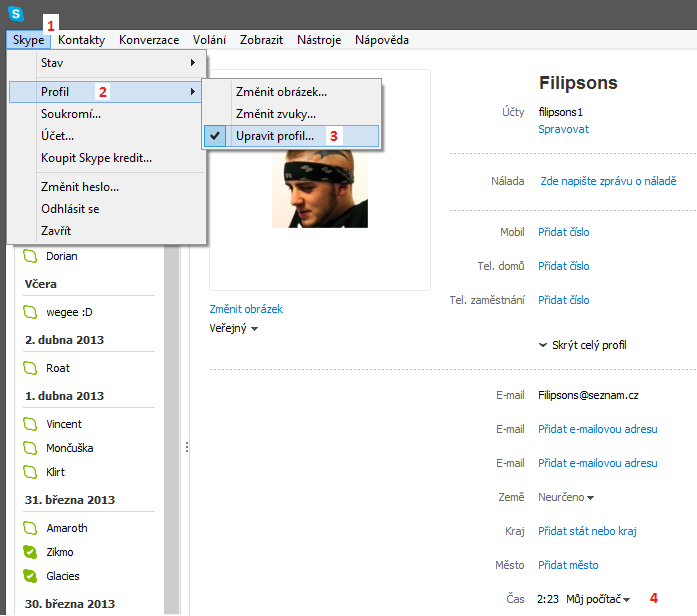Toggle the checked Upravit profil... menu entry

(274, 136)
